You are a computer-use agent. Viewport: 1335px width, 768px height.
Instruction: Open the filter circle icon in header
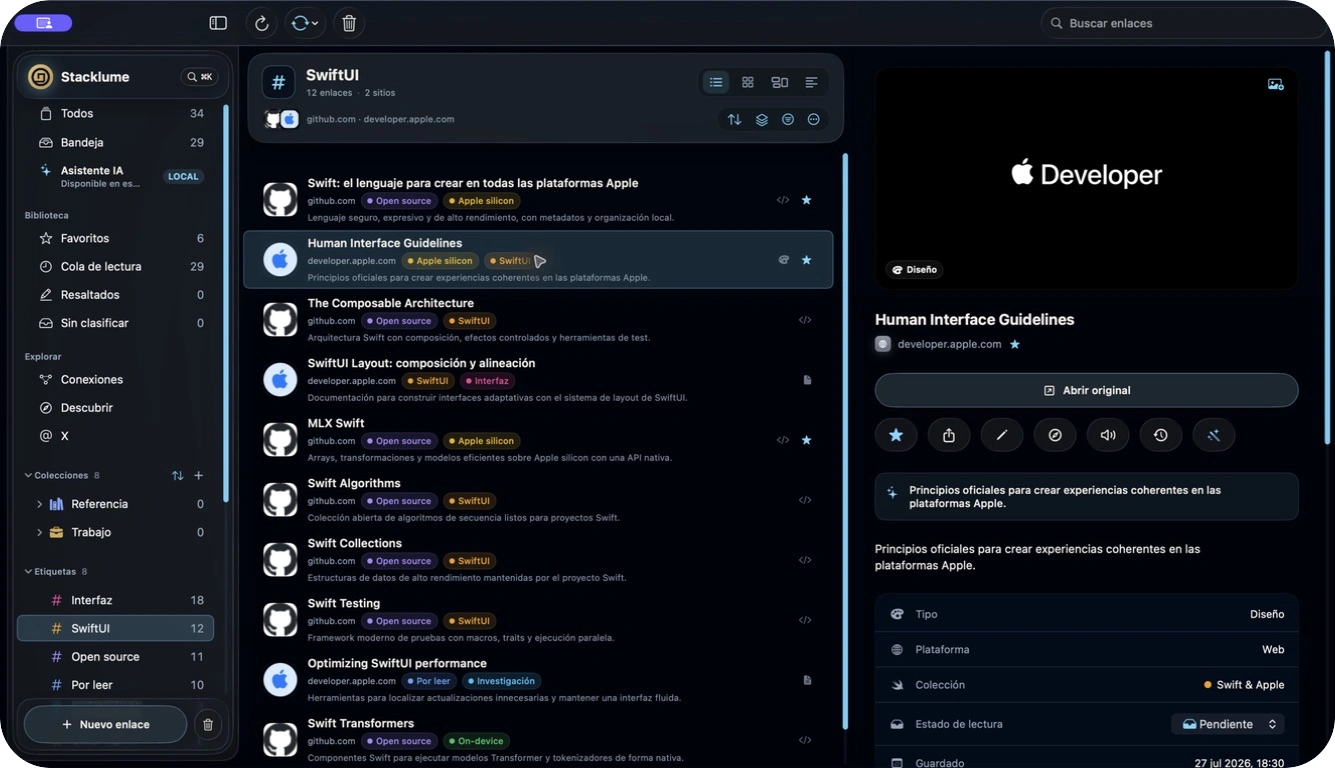coord(788,119)
